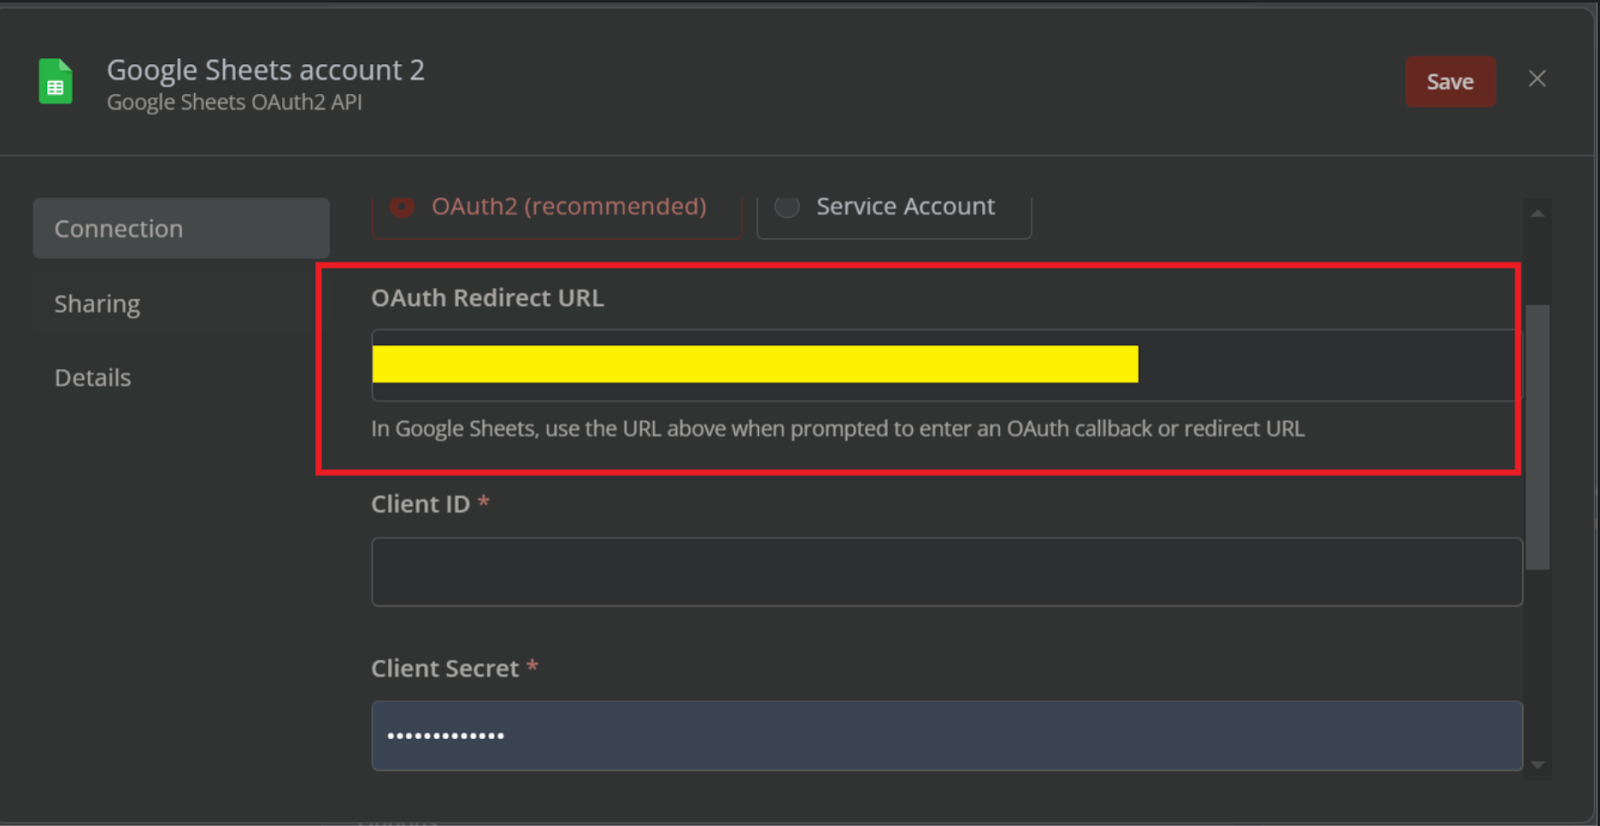Click the OAuth Redirect URL label
The width and height of the screenshot is (1600, 826).
[488, 298]
